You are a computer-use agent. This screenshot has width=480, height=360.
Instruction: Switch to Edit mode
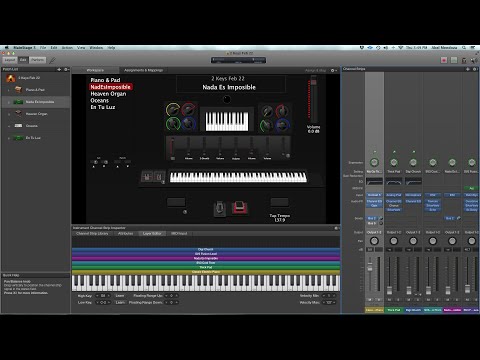[23, 60]
